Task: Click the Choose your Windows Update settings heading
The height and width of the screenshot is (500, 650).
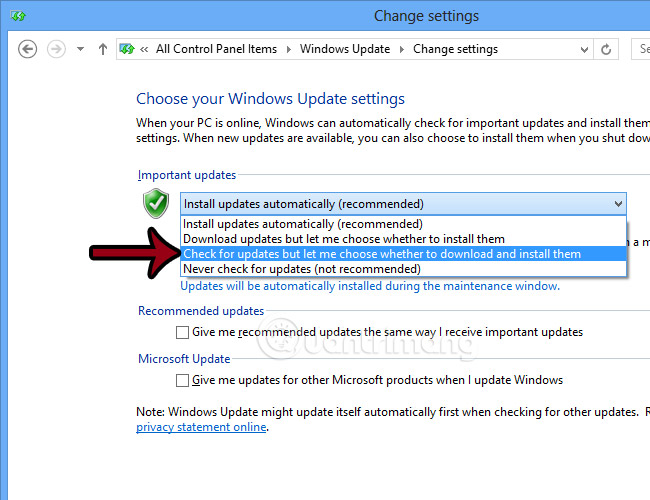Action: coord(270,99)
